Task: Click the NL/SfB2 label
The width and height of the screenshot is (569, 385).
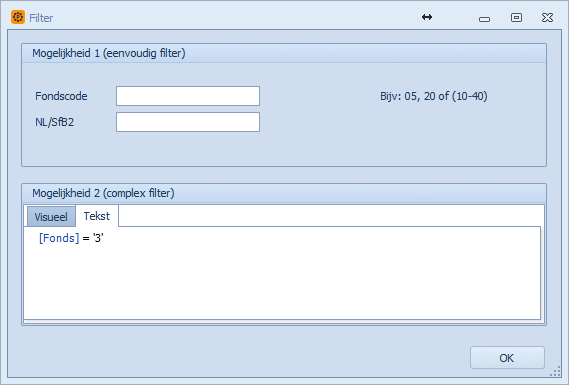Action: [x=54, y=122]
